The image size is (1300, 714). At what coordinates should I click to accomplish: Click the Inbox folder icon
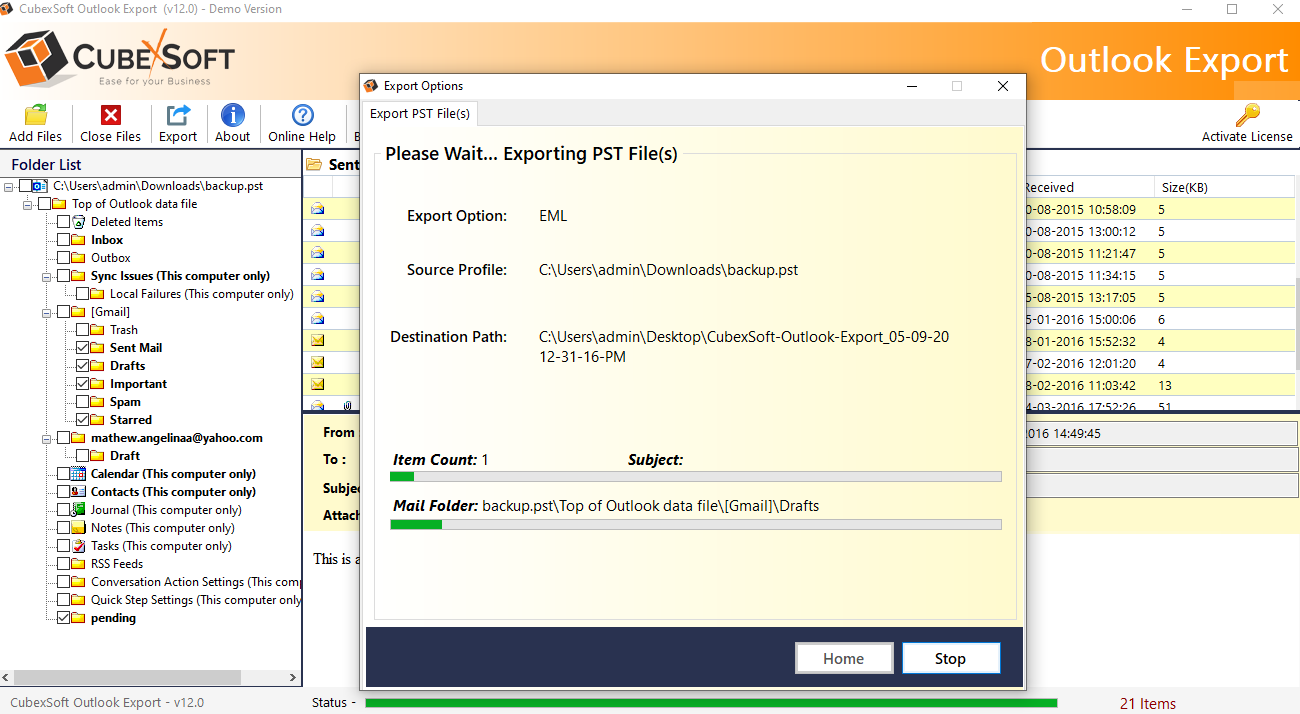click(79, 240)
